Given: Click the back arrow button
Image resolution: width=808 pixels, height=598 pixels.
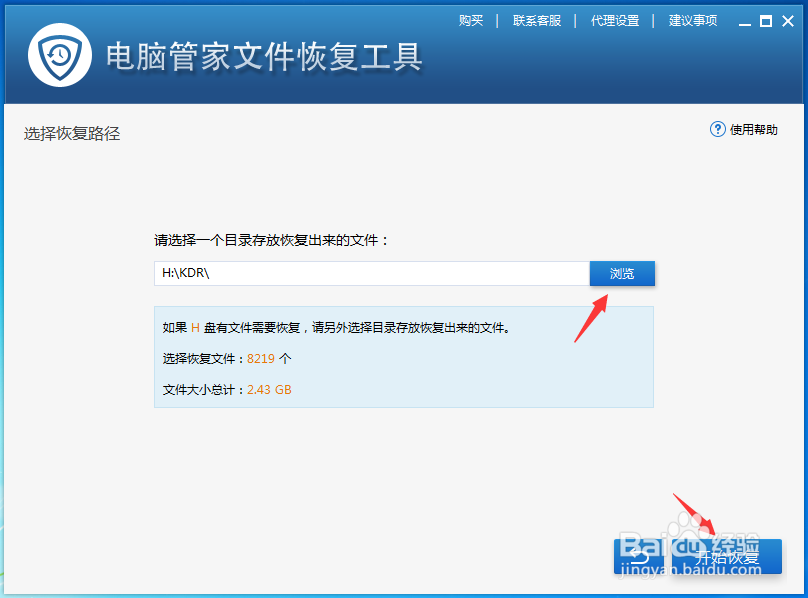Looking at the screenshot, I should tap(639, 556).
